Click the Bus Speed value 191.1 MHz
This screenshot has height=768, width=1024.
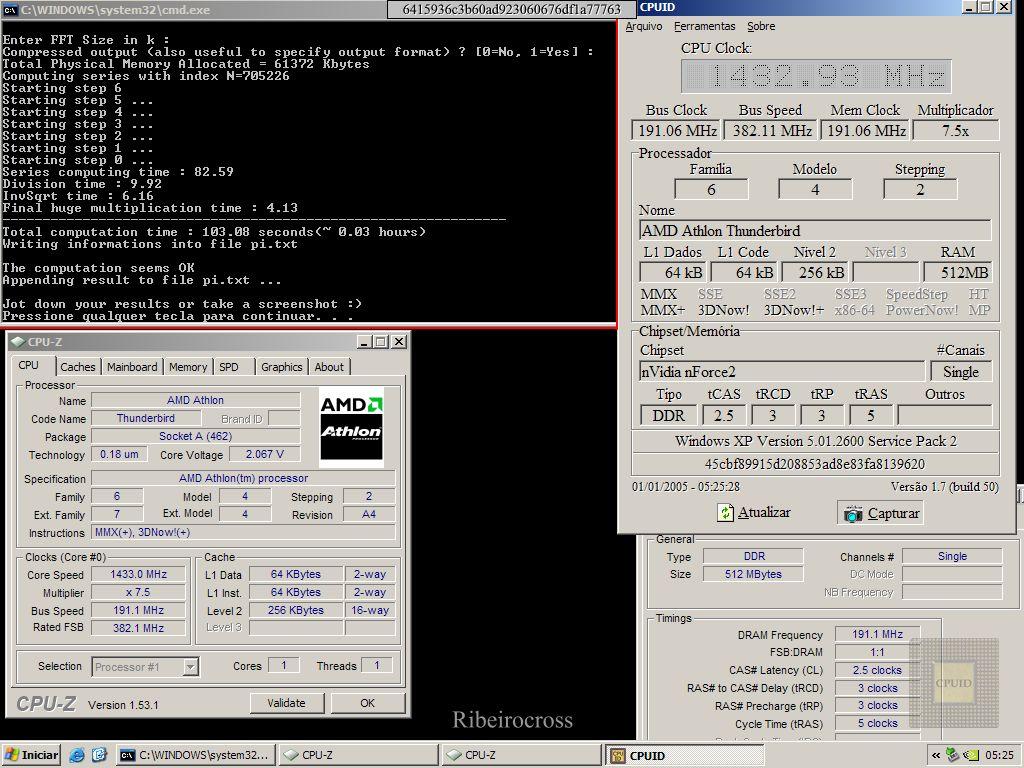tap(138, 610)
